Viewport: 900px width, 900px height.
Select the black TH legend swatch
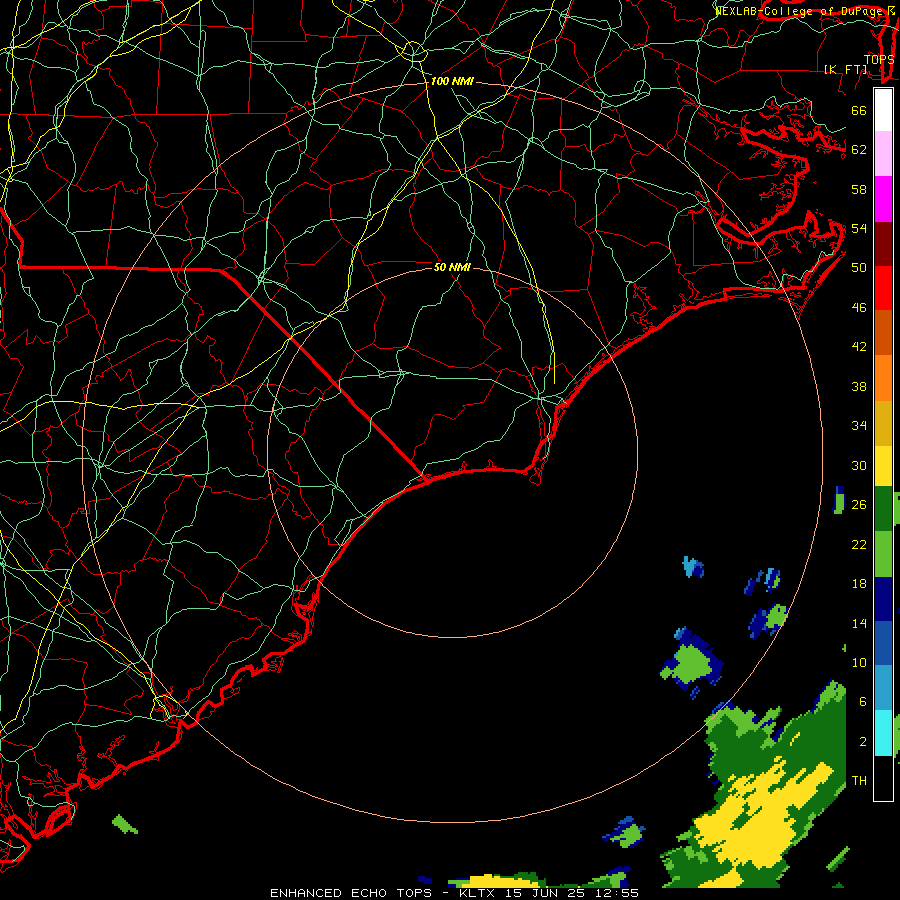point(883,777)
